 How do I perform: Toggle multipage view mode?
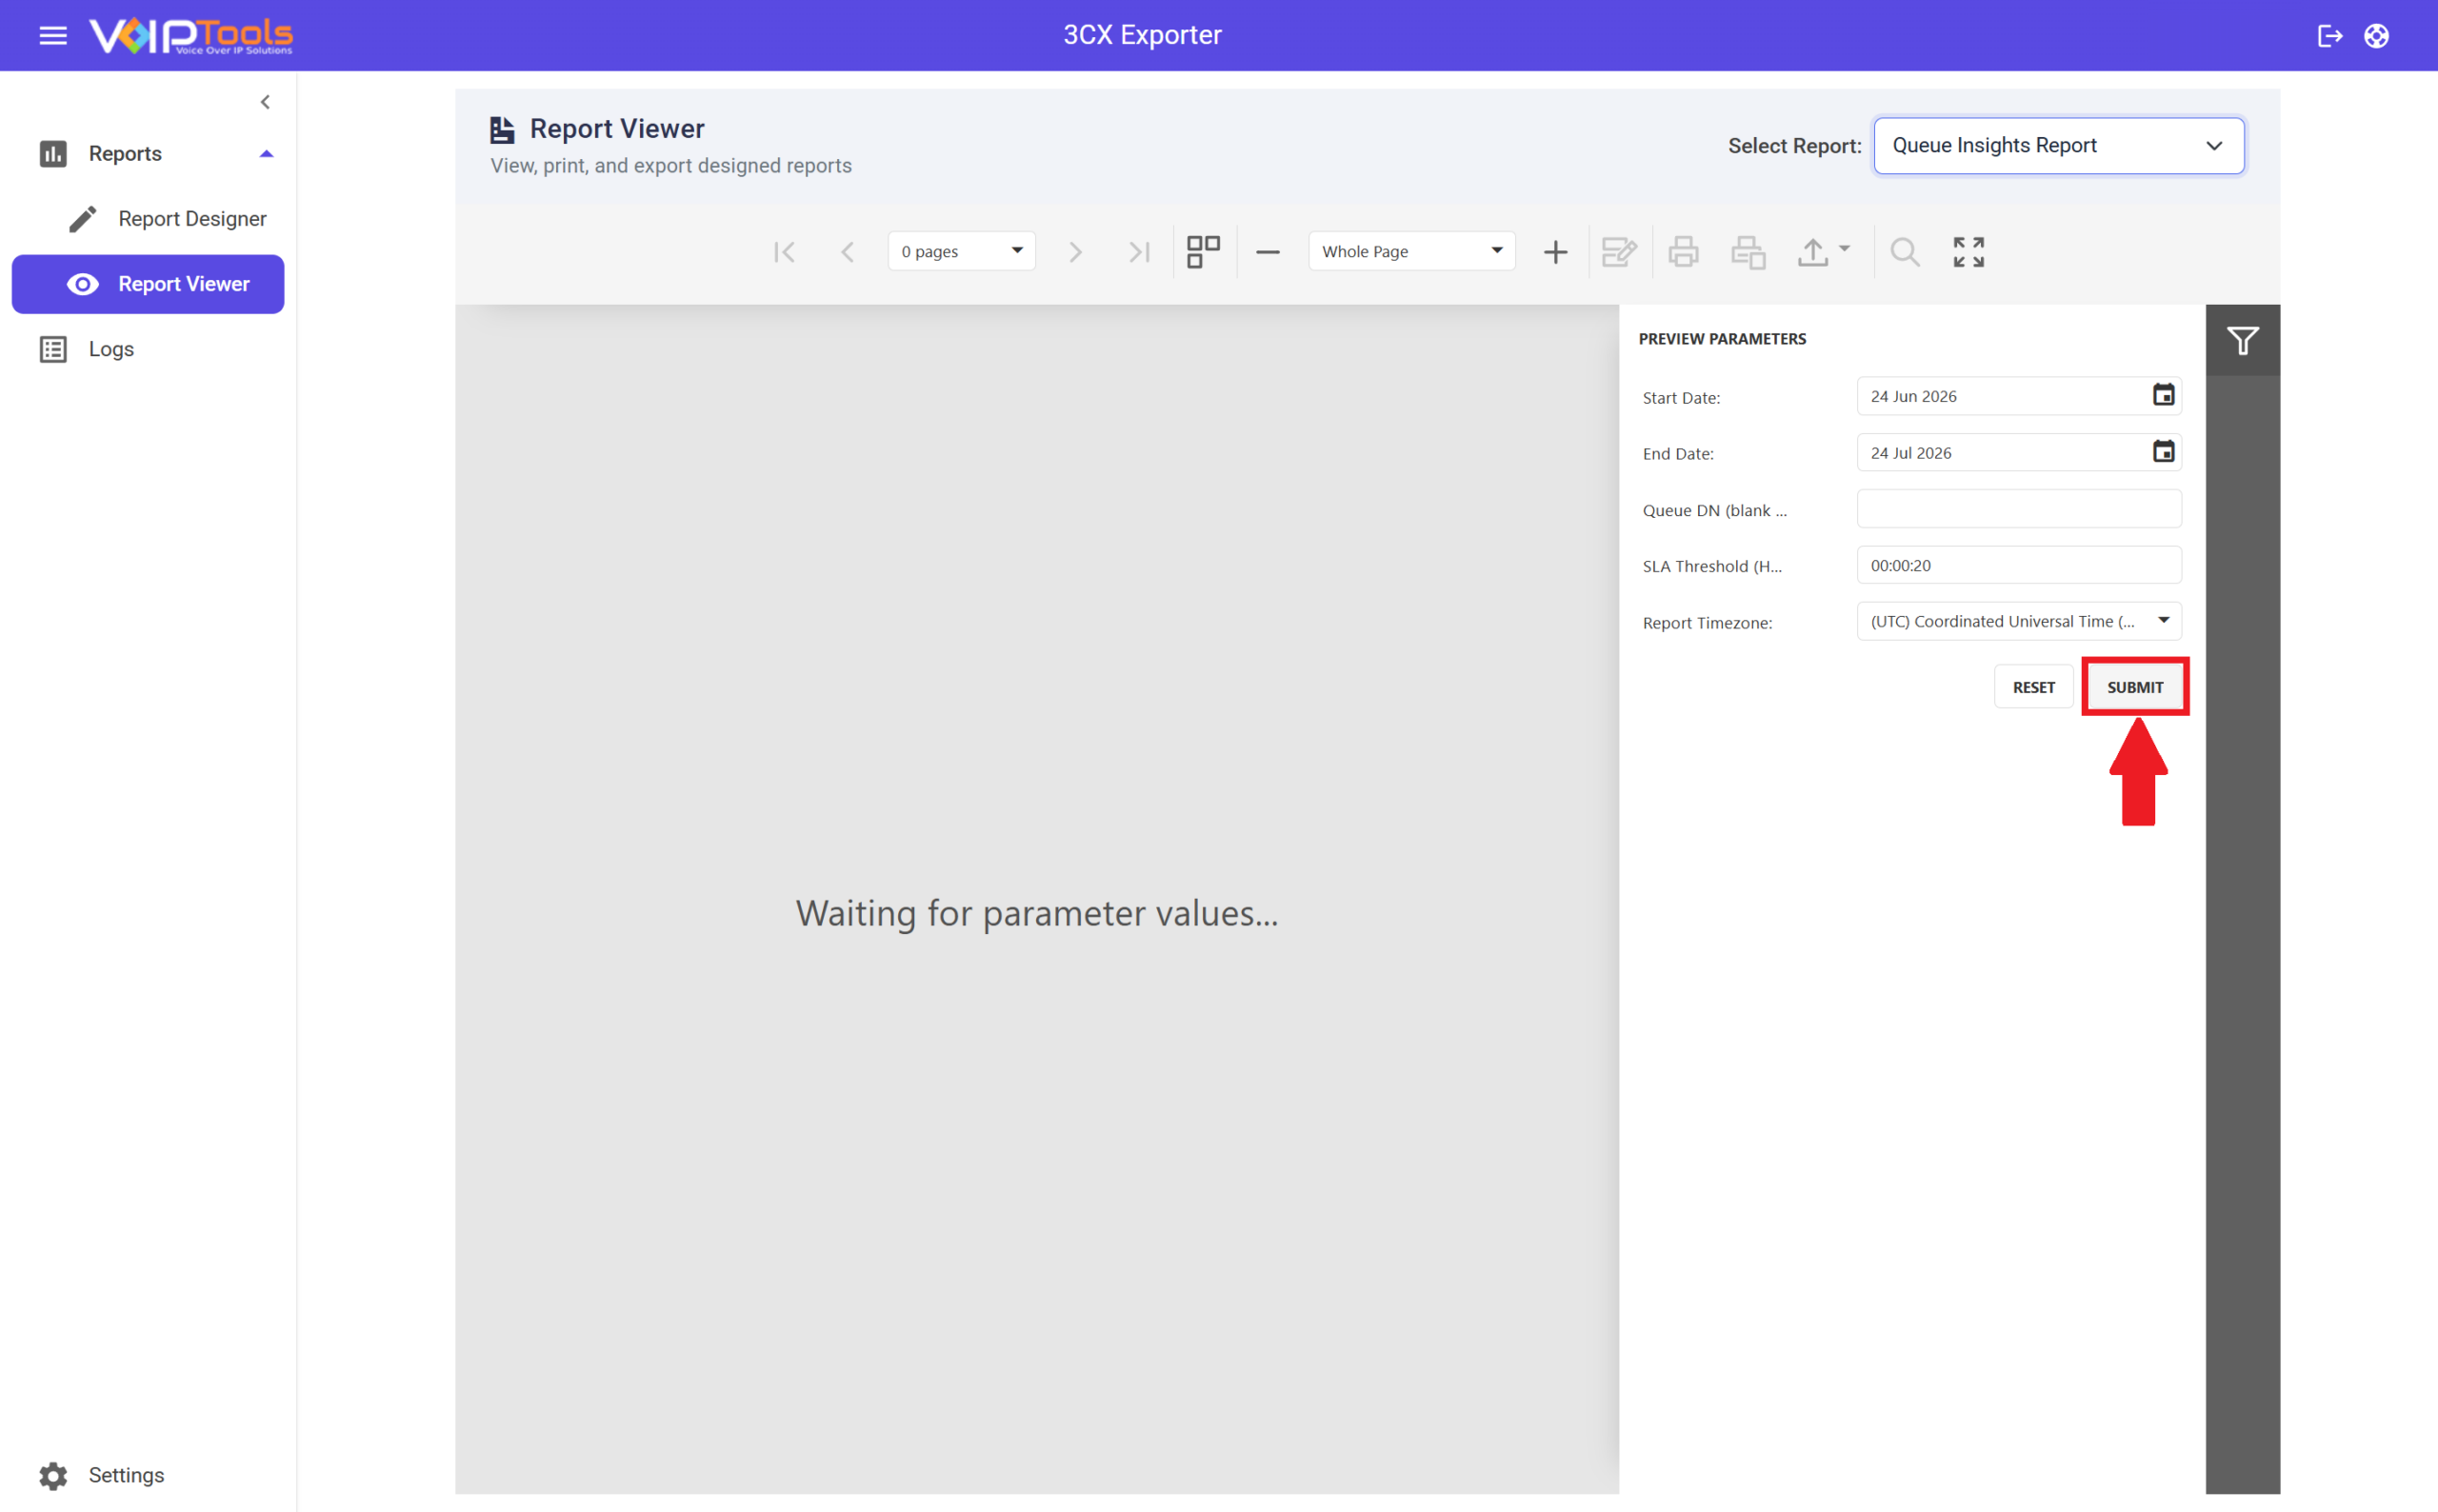(x=1203, y=252)
